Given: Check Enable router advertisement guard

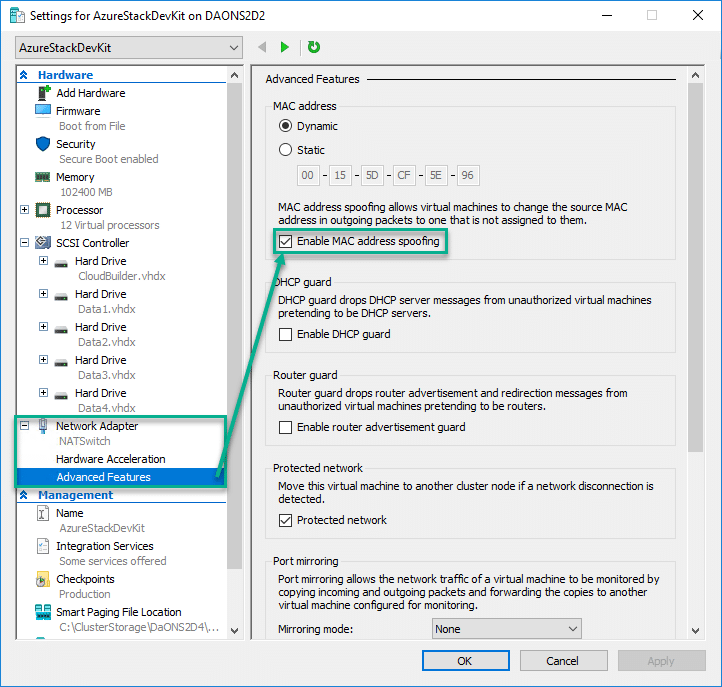Looking at the screenshot, I should point(285,427).
